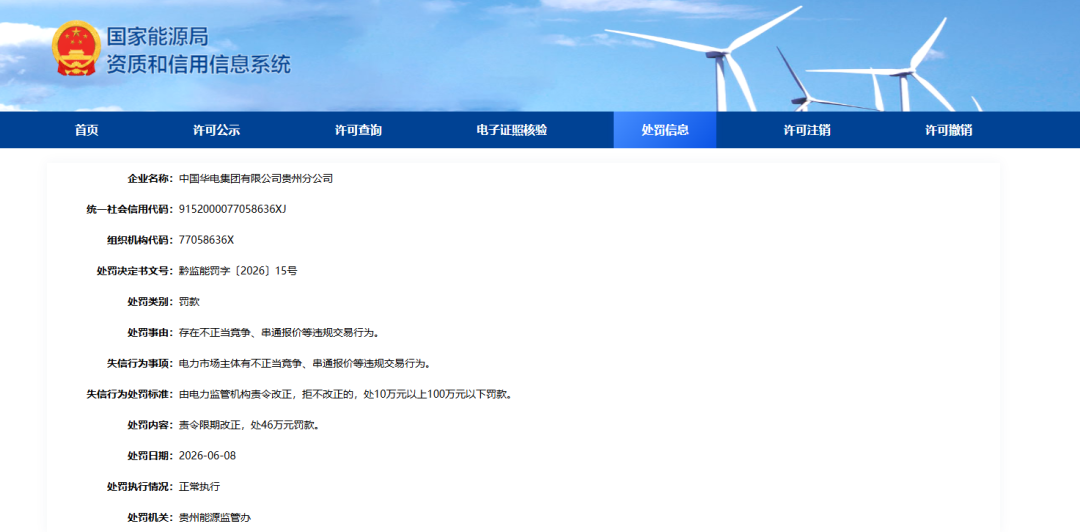Click the 国家能源局 header title

(x=157, y=37)
